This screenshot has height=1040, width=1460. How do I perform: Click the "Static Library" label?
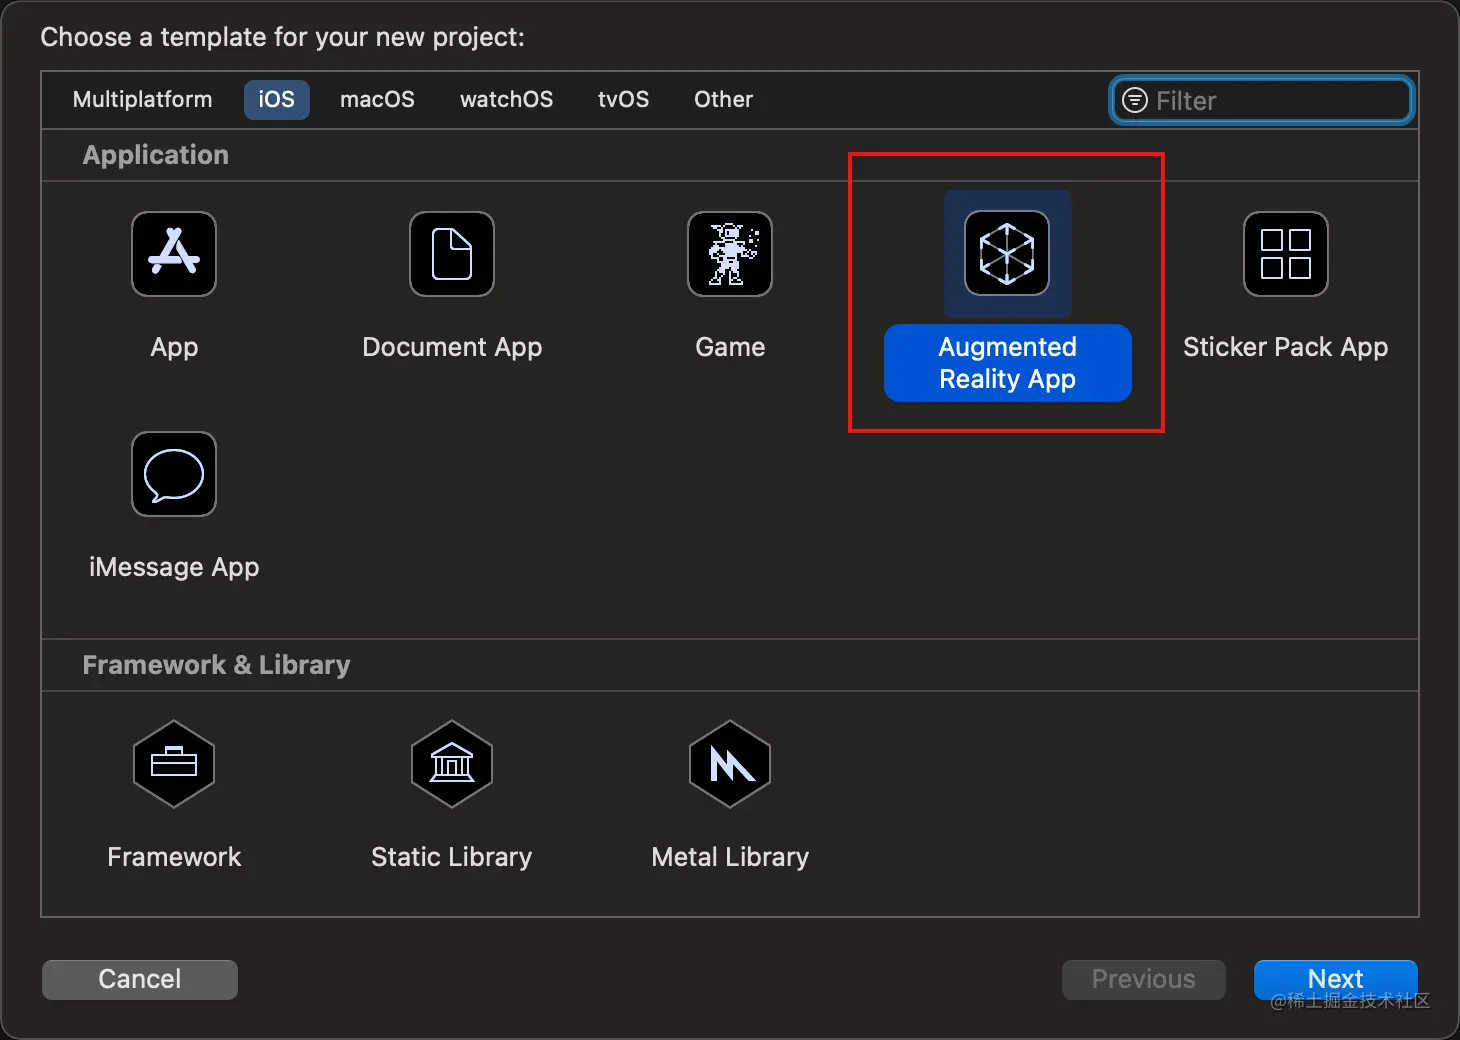click(452, 857)
